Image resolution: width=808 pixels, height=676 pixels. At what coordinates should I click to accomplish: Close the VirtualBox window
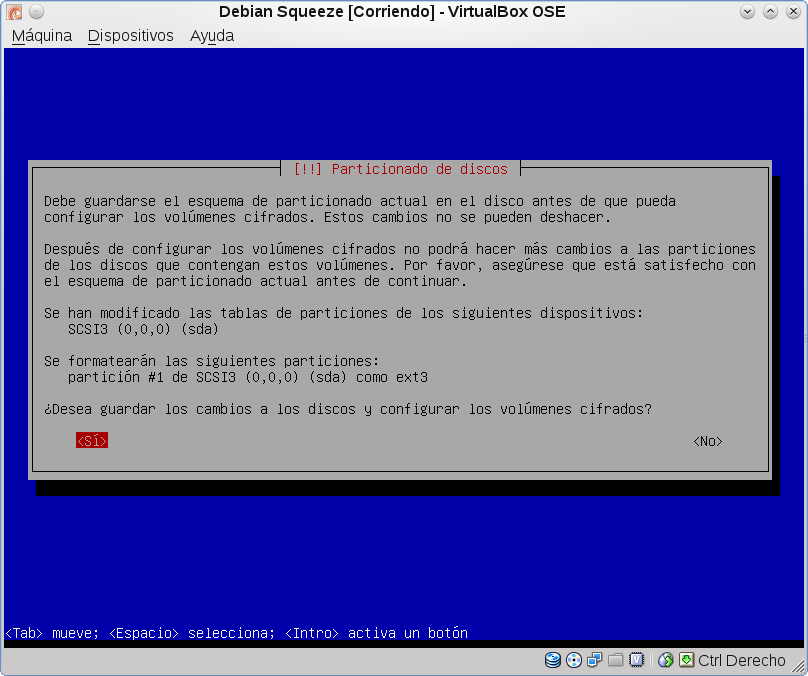tap(794, 11)
